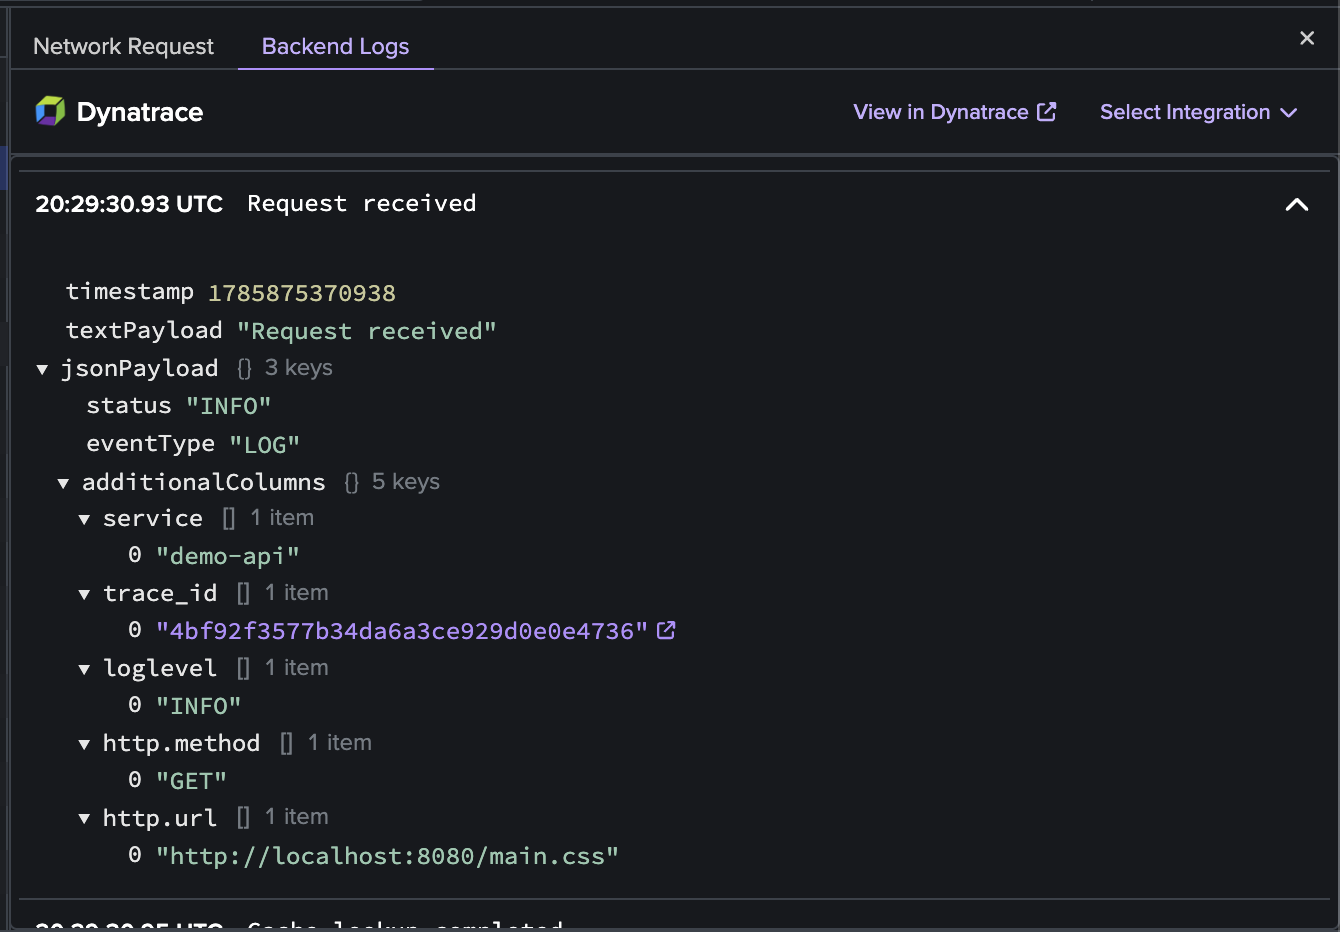Viewport: 1340px width, 932px height.
Task: Click the textPayload "Request received" value
Action: [x=366, y=331]
